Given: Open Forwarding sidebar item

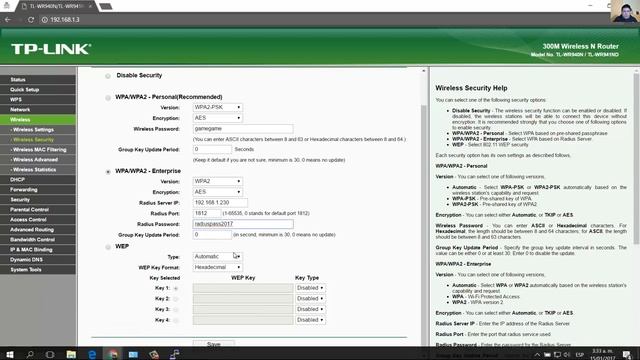Looking at the screenshot, I should (x=38, y=189).
